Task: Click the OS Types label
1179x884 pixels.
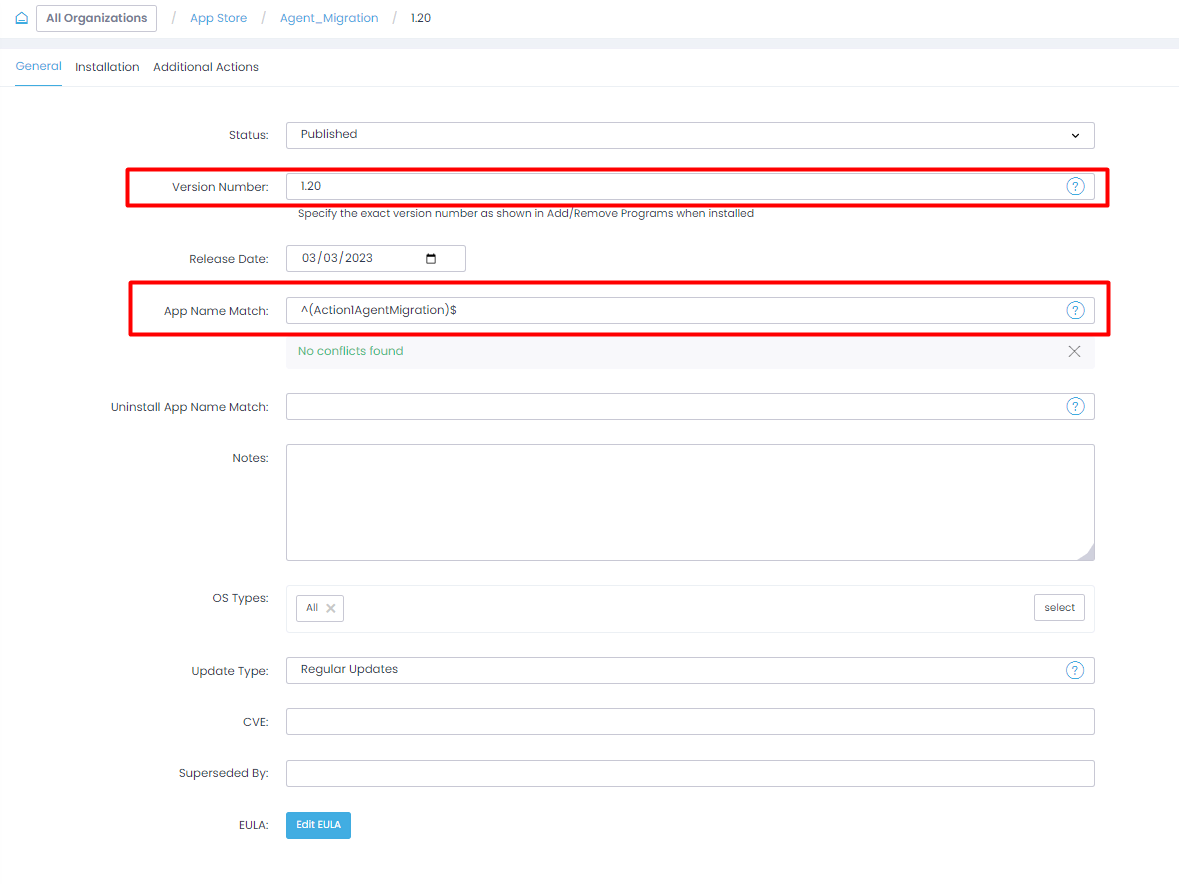Action: click(x=240, y=598)
